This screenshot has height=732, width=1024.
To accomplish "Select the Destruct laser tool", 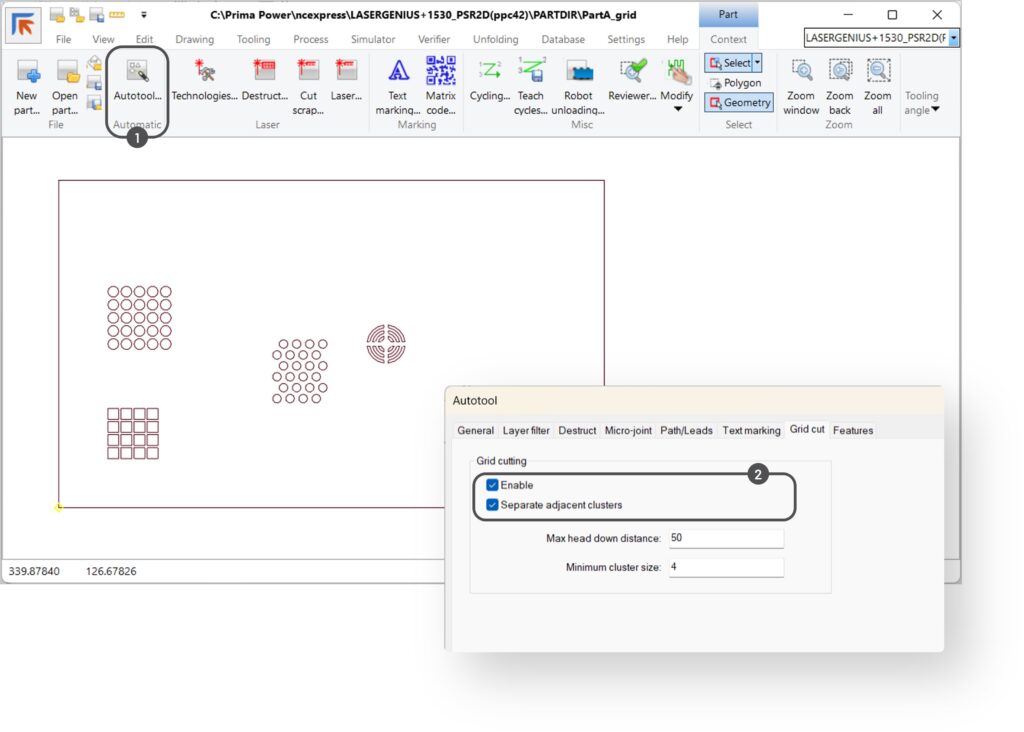I will pos(264,74).
